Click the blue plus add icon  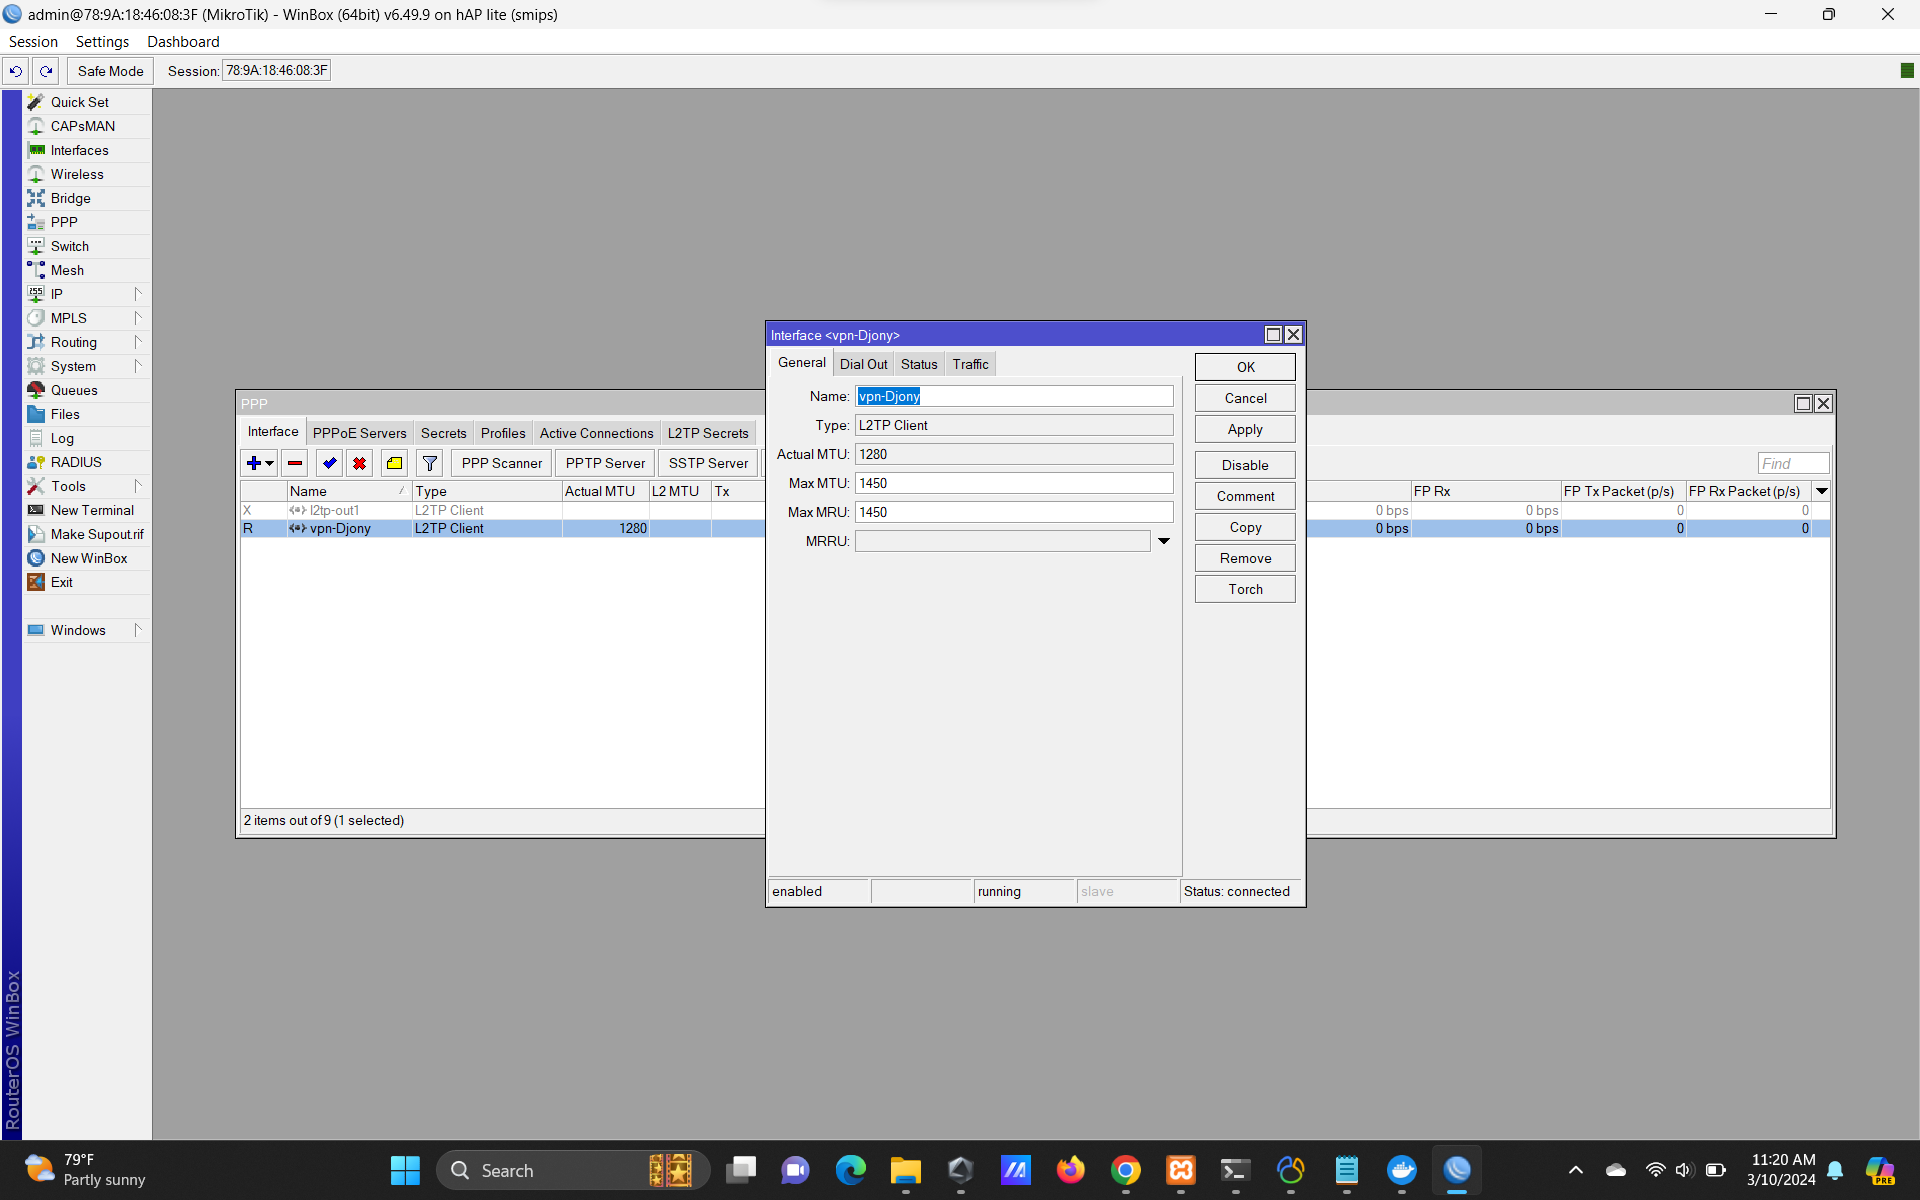pos(253,463)
